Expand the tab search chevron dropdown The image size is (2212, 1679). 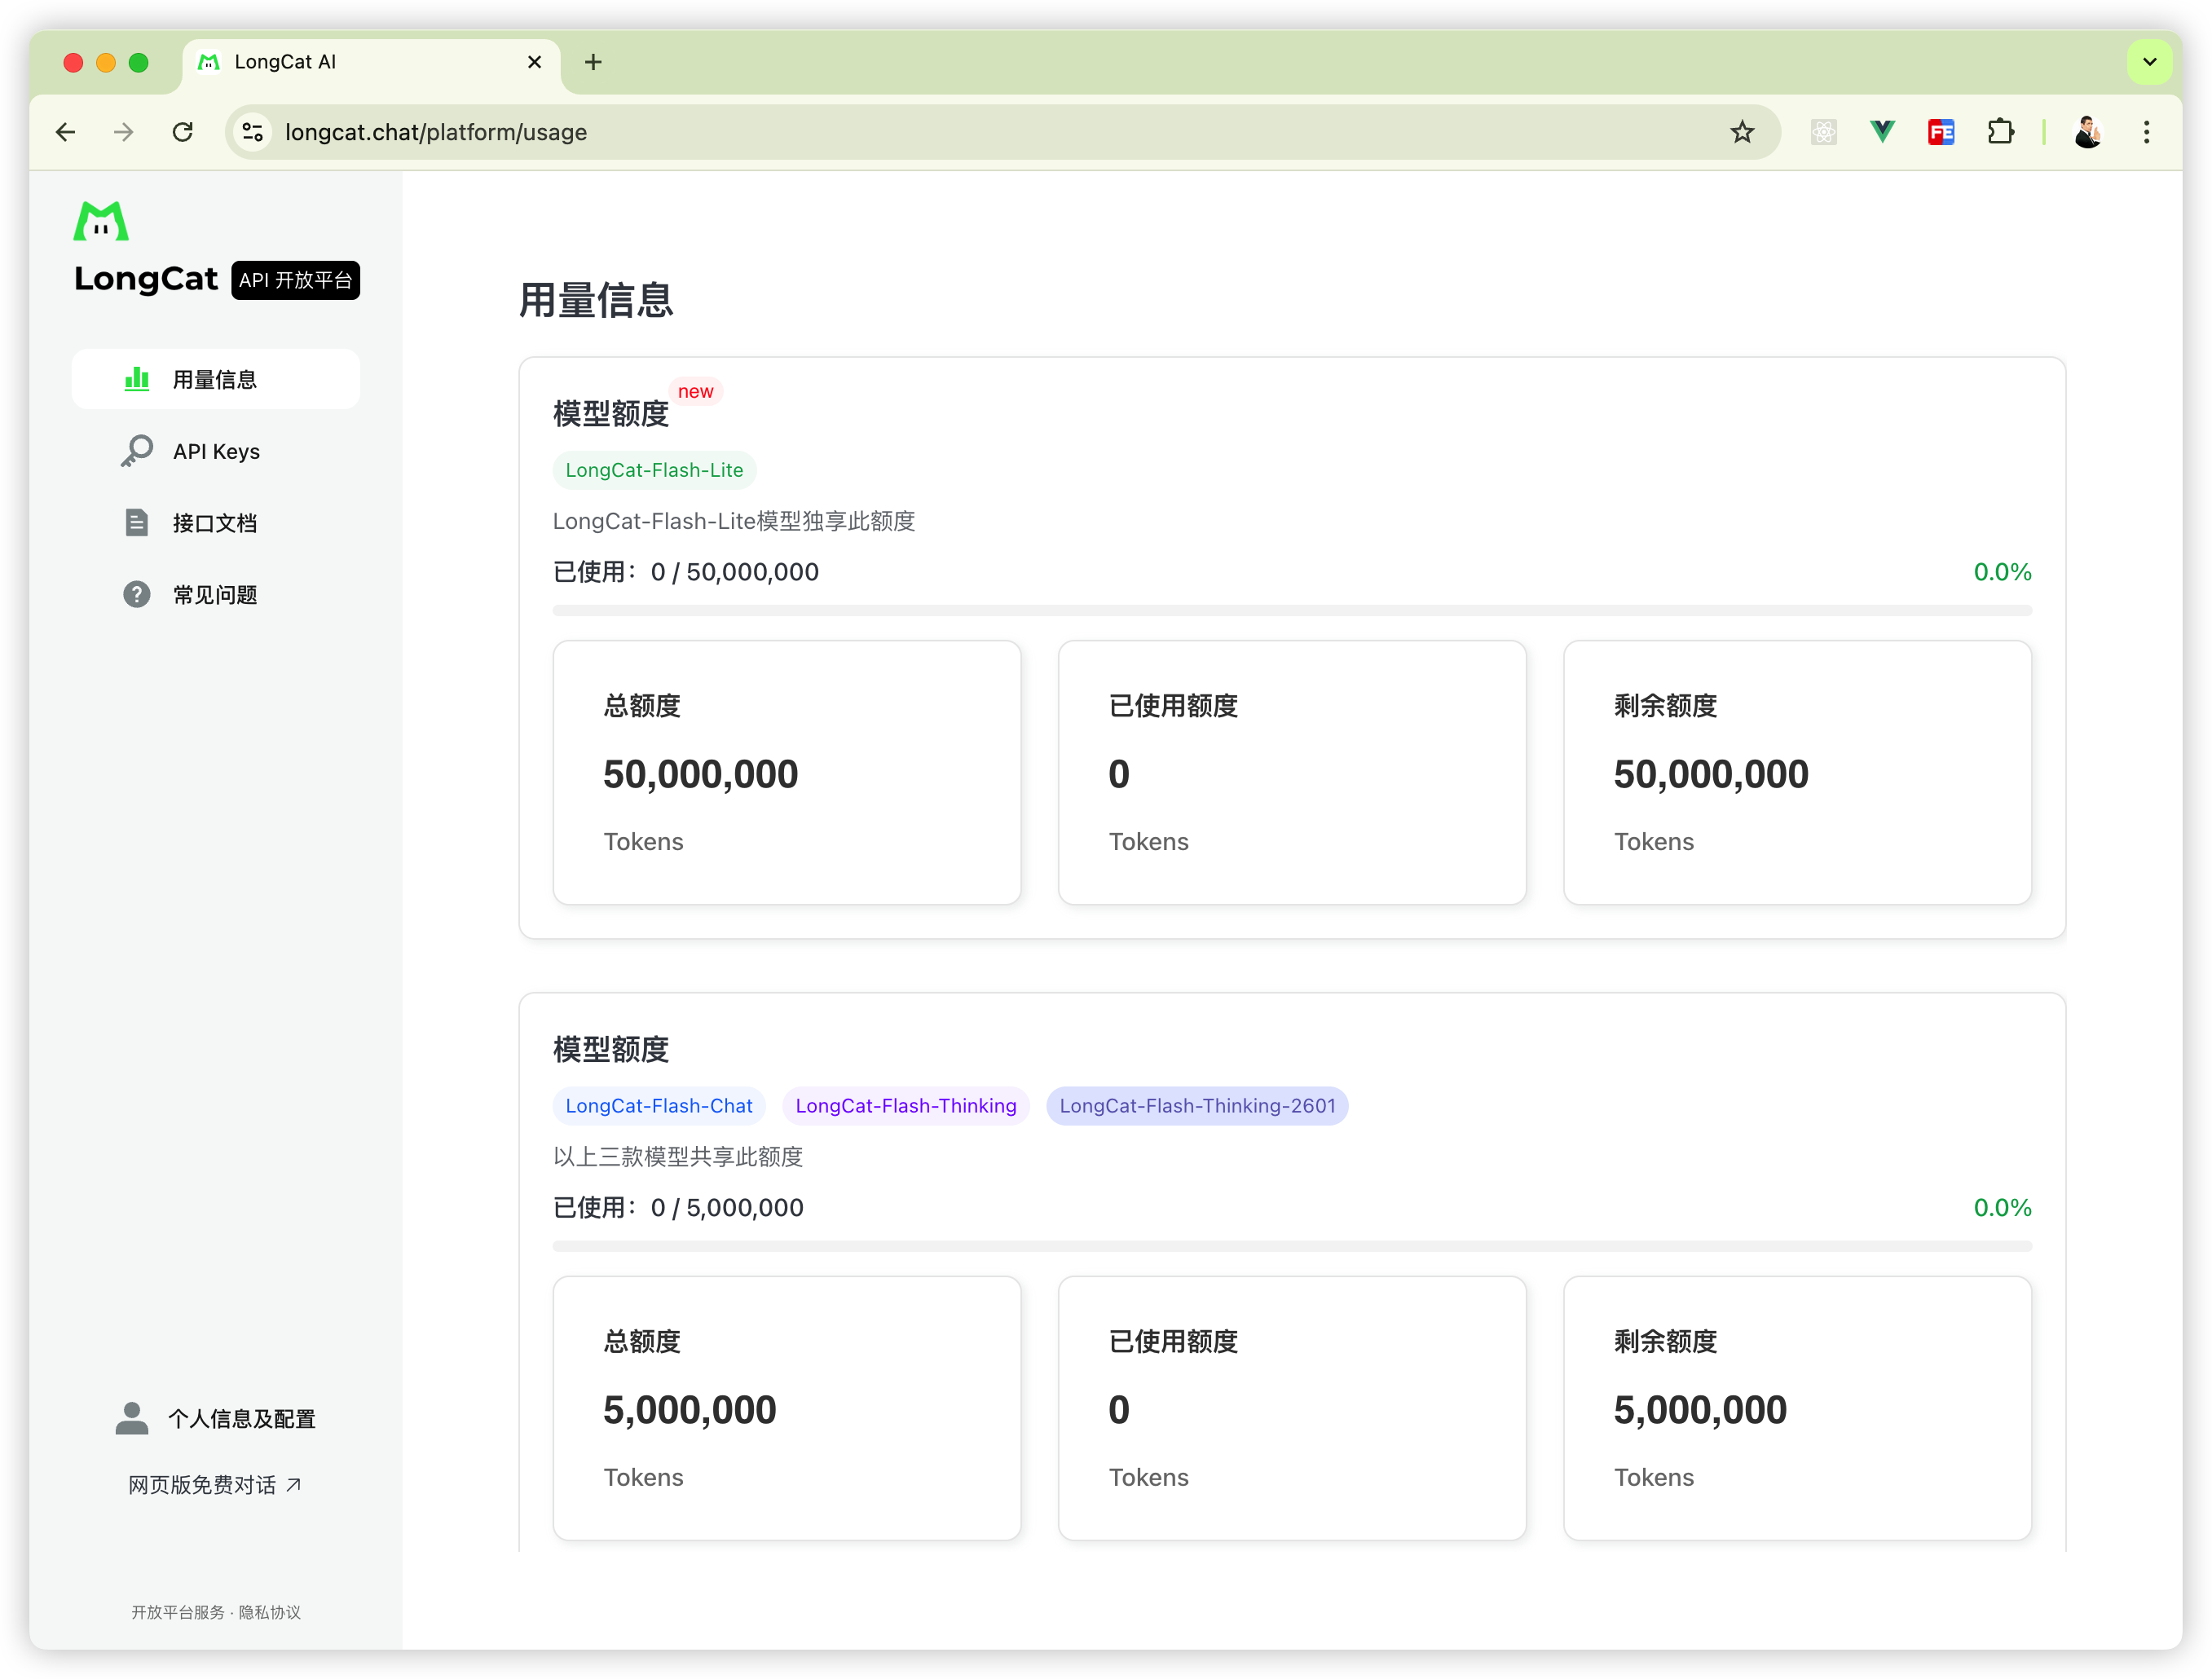pos(2149,62)
